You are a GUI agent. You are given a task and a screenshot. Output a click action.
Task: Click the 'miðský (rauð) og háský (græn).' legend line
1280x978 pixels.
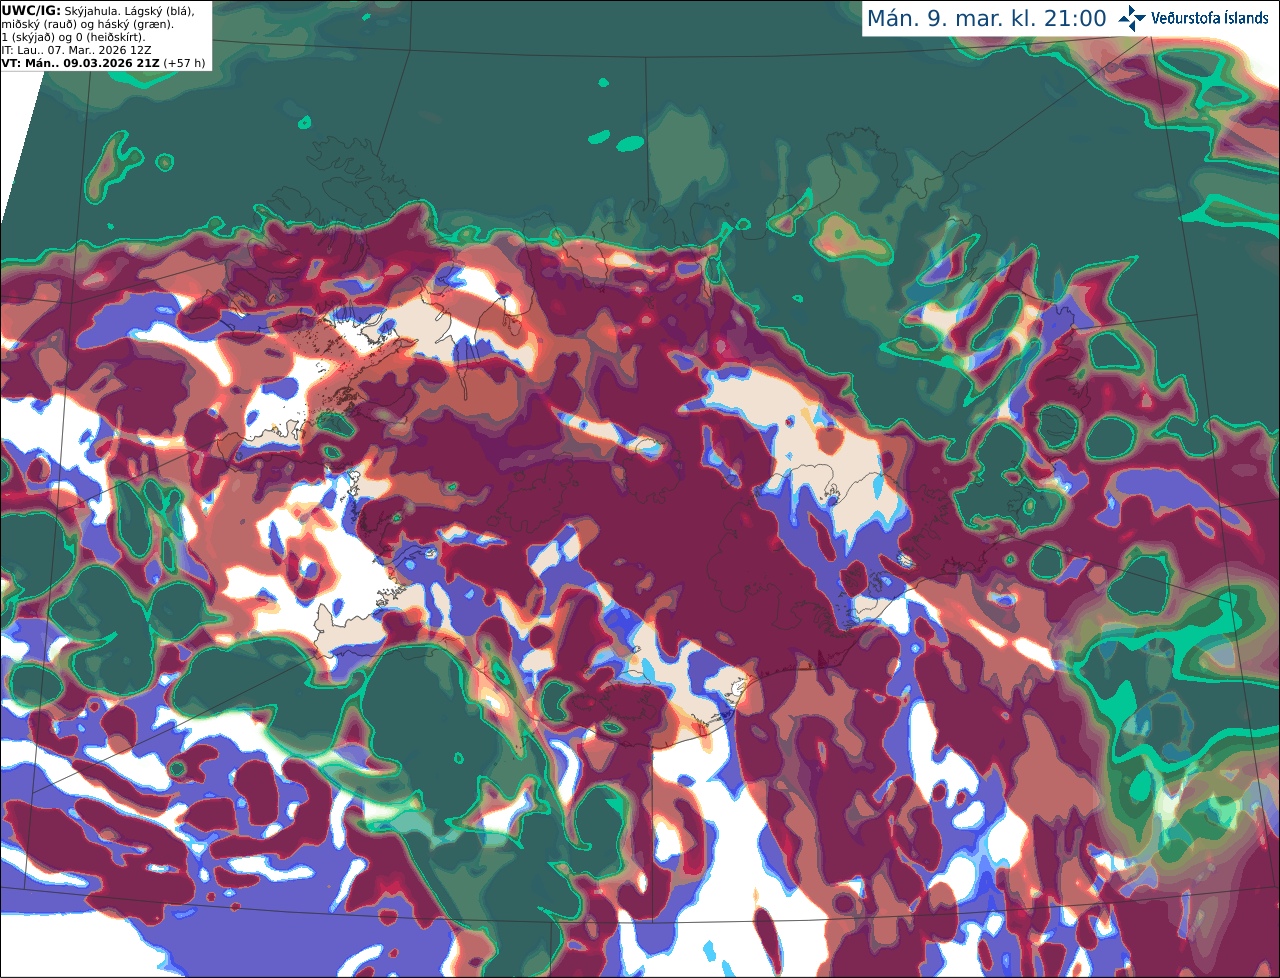click(x=87, y=24)
